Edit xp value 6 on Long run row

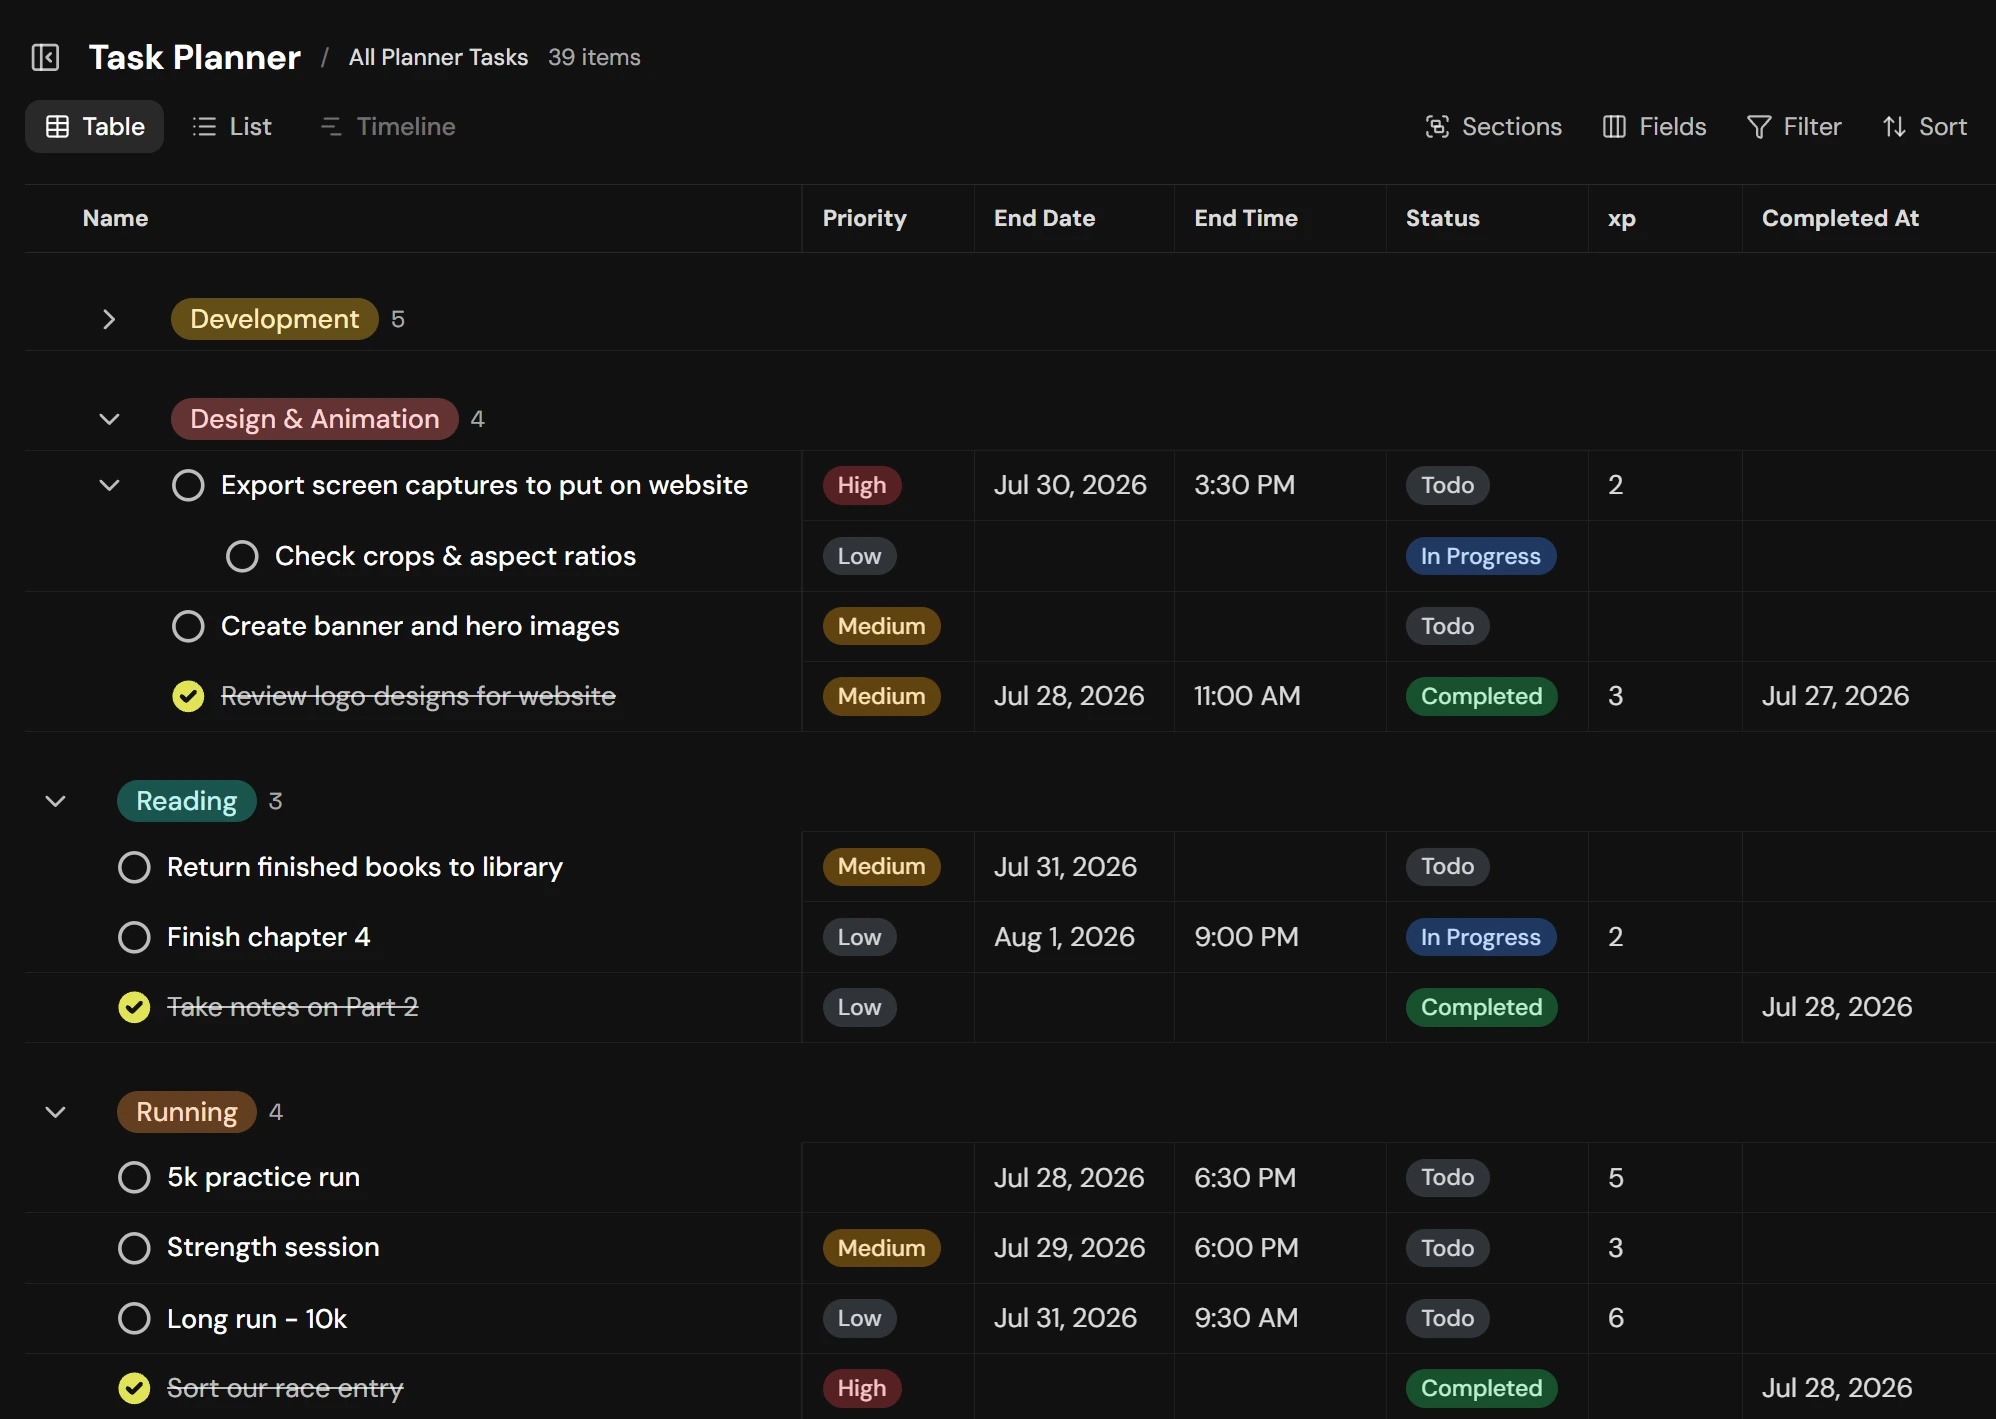[1665, 1318]
